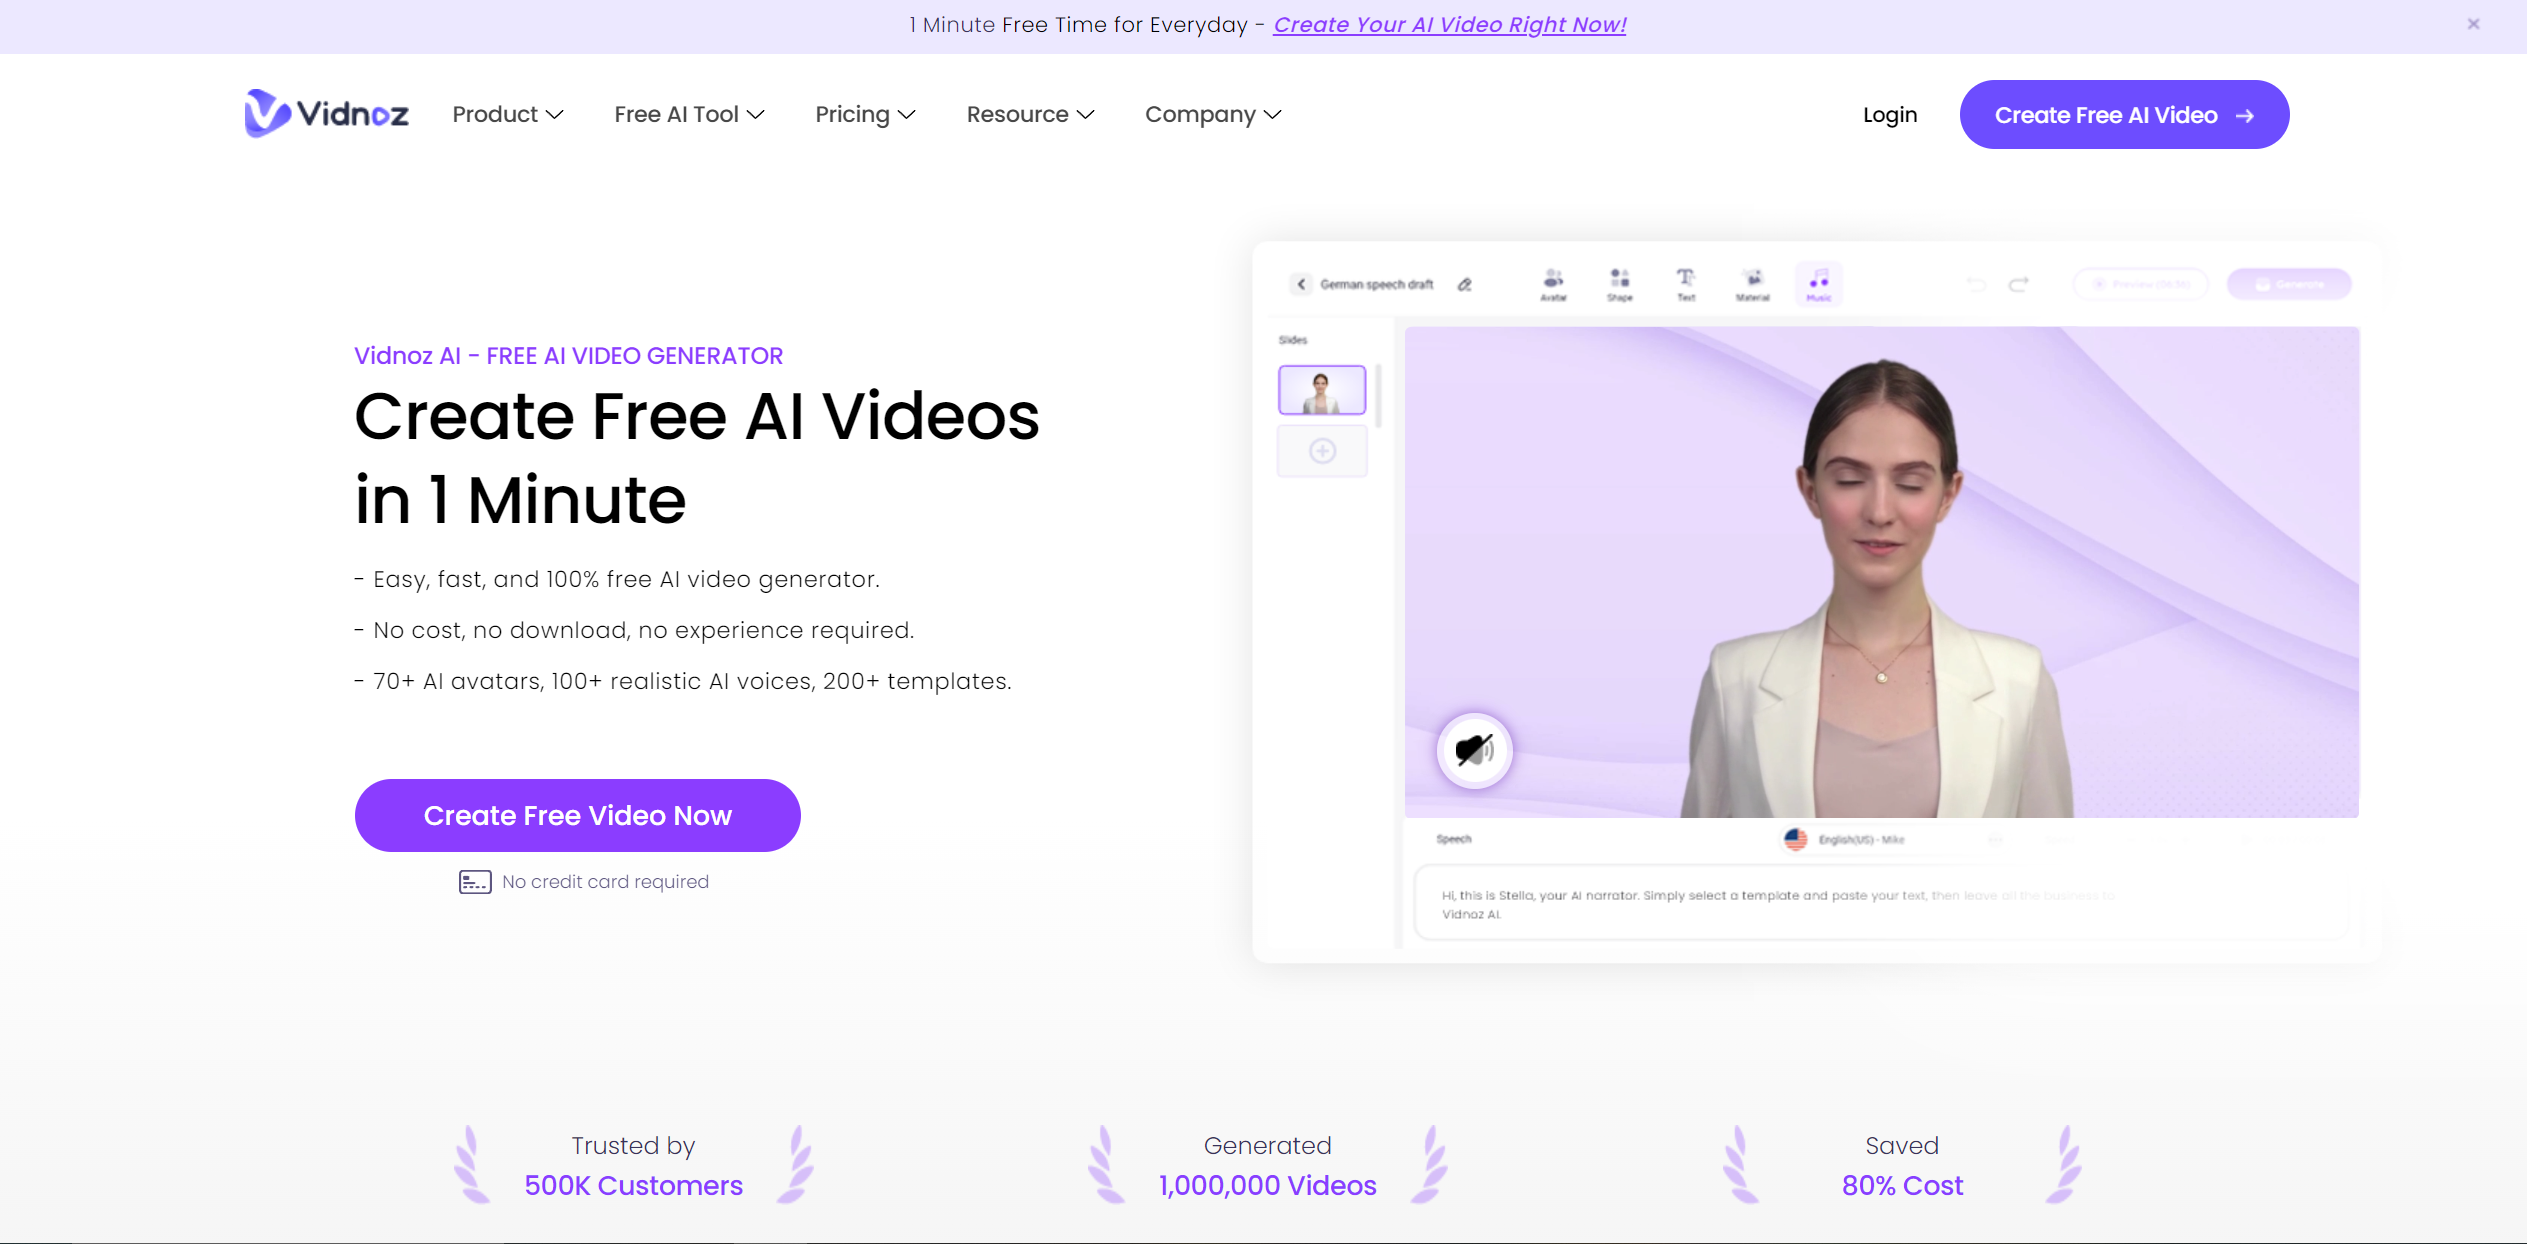Click Login in the top navigation
Screen dimensions: 2527x1244
click(x=1889, y=114)
